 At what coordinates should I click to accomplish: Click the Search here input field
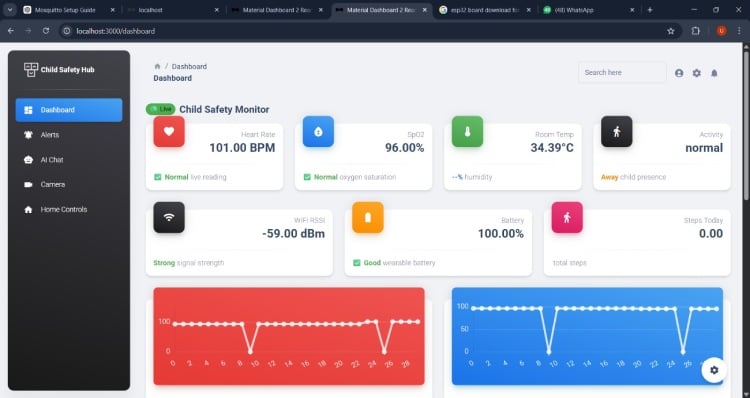[x=622, y=73]
